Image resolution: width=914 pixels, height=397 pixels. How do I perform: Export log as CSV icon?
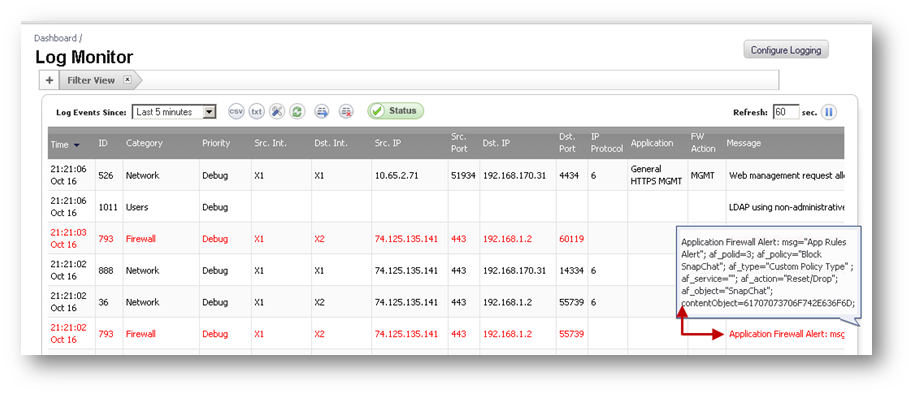click(x=236, y=111)
